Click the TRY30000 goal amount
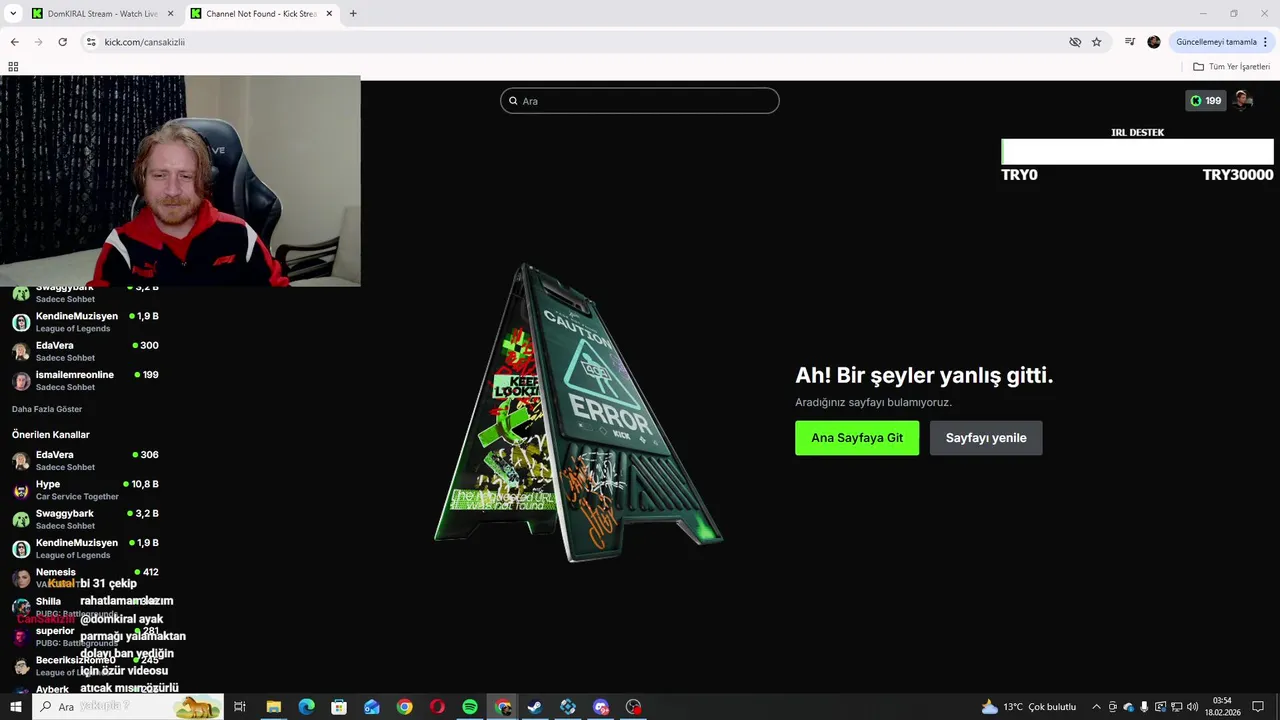 tap(1238, 175)
